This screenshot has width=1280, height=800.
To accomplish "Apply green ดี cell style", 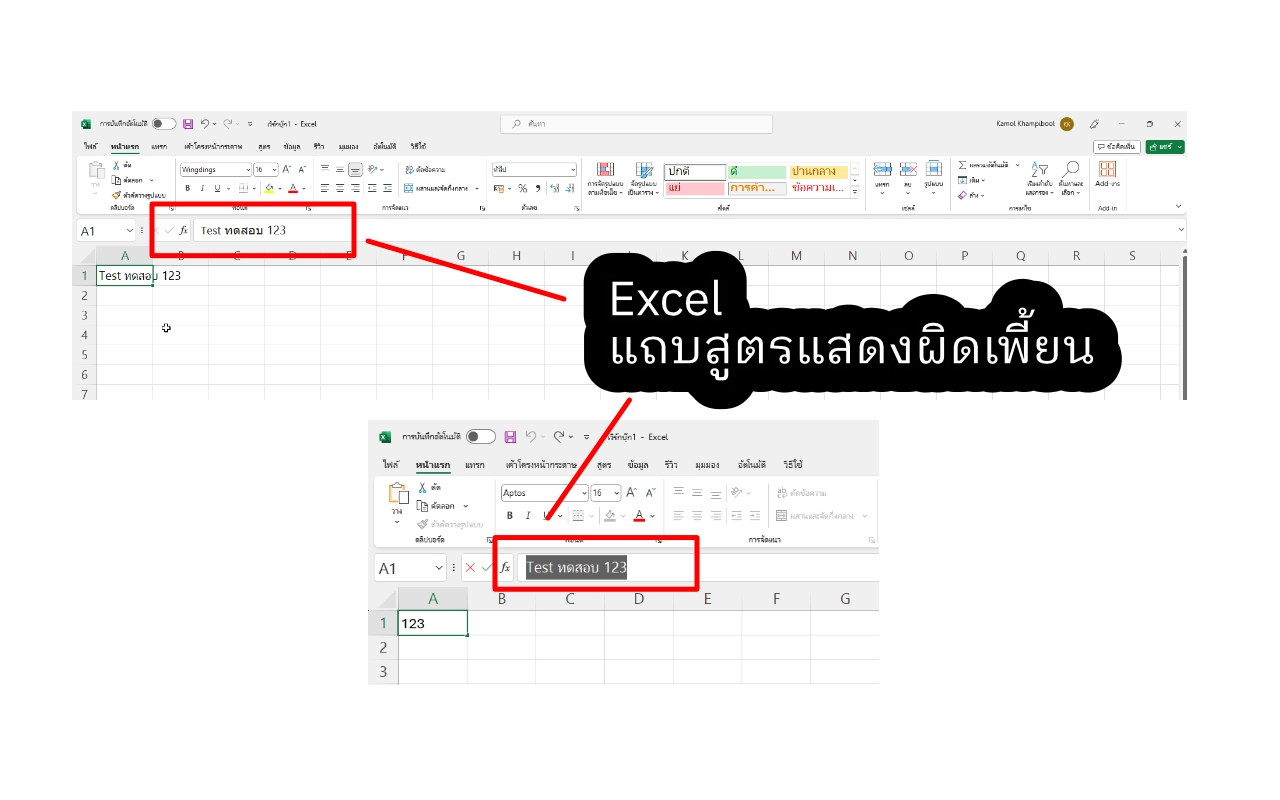I will 757,171.
